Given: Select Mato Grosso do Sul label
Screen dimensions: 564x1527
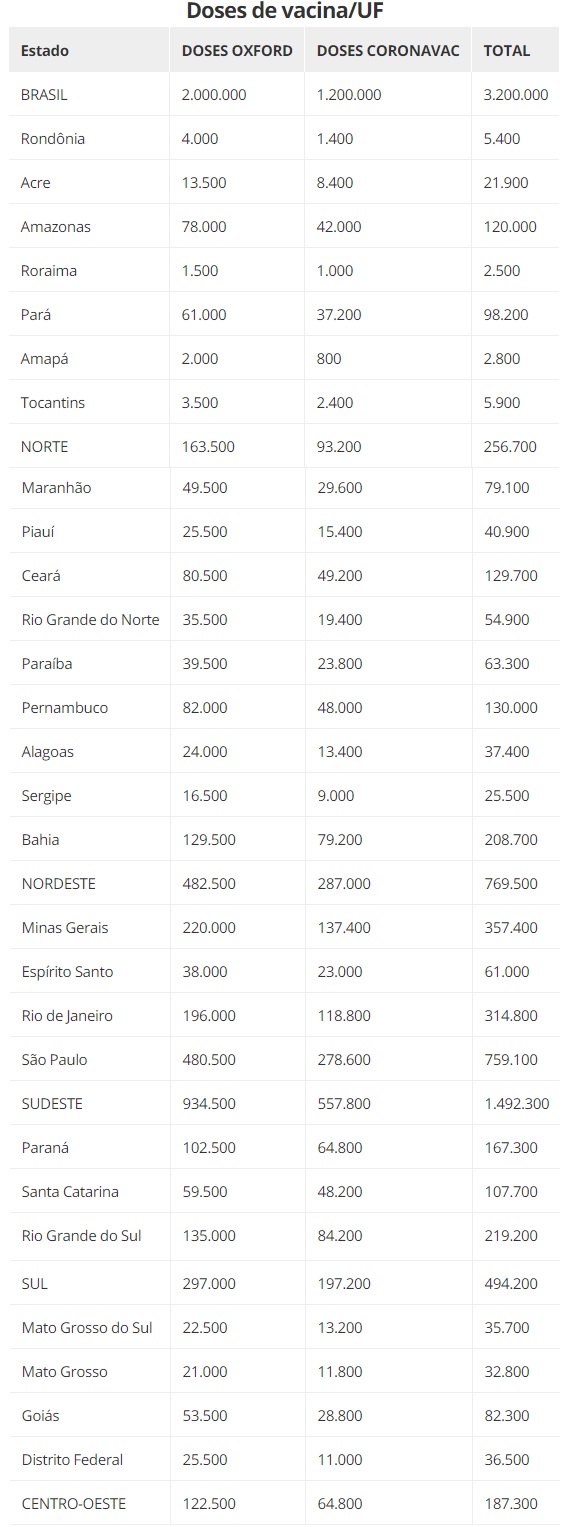Looking at the screenshot, I should pos(87,1328).
